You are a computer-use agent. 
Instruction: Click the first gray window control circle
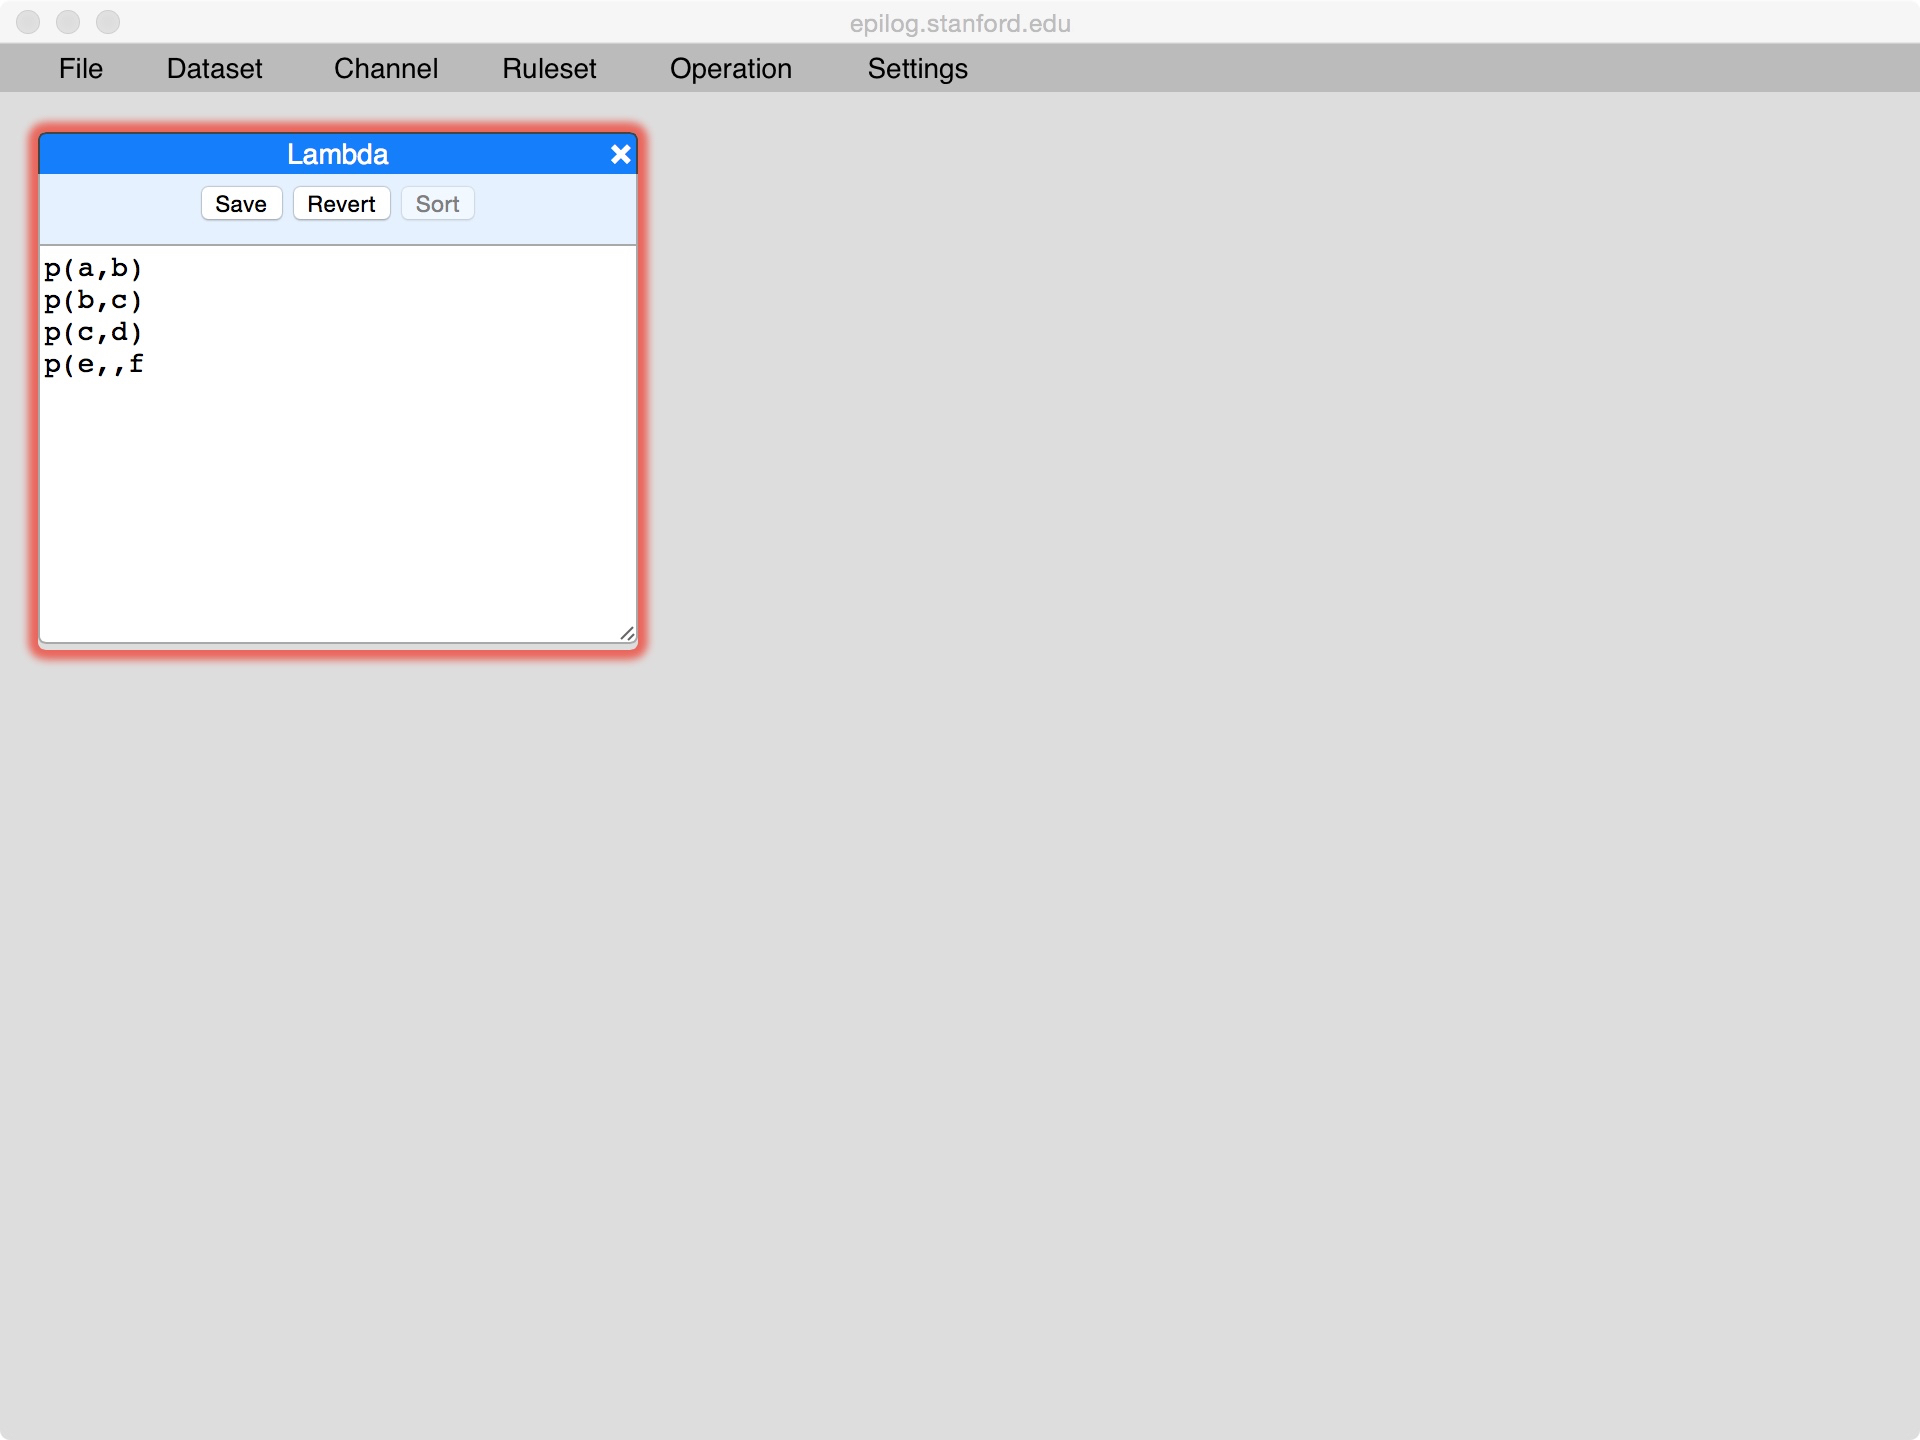coord(28,22)
